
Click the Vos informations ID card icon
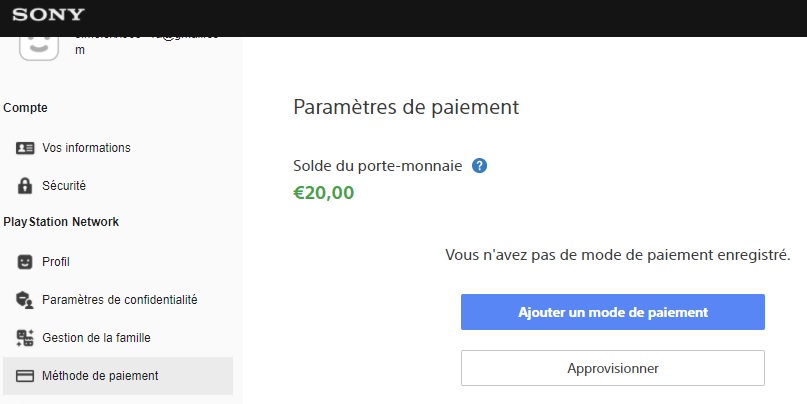click(x=25, y=148)
